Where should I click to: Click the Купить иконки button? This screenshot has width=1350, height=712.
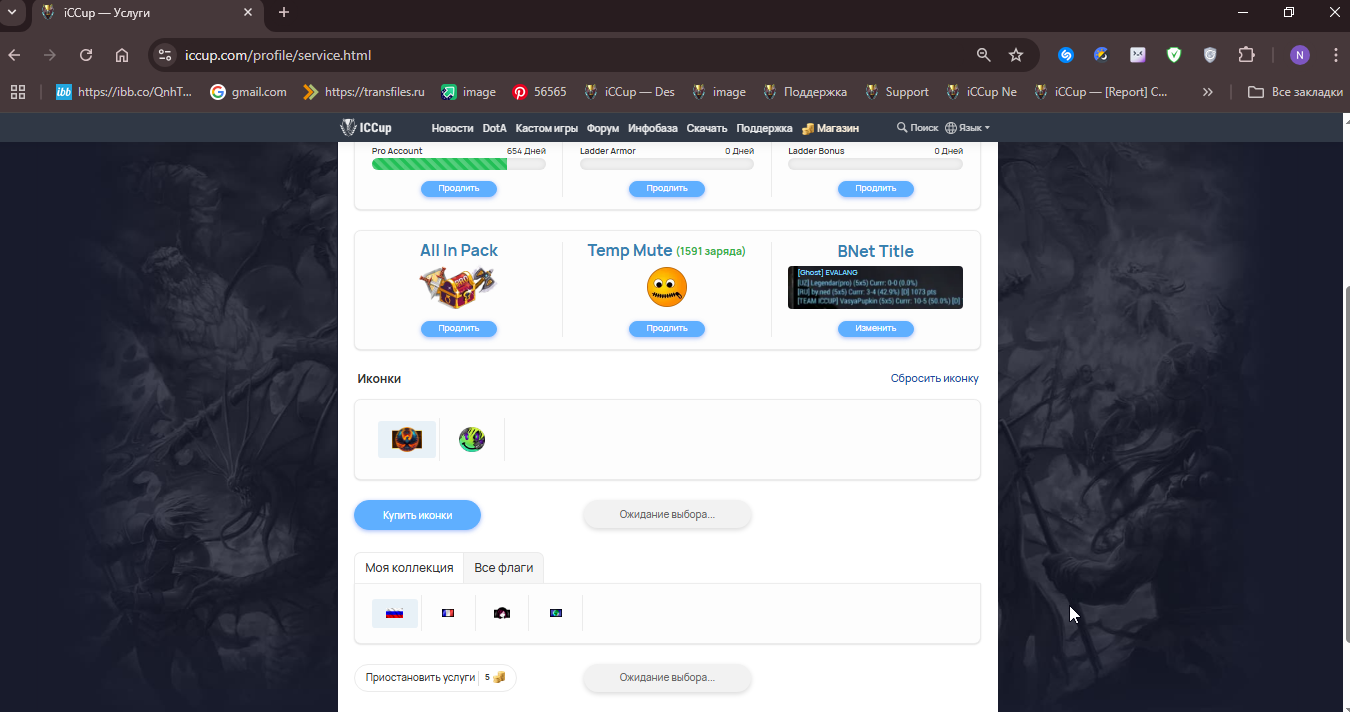pos(417,515)
